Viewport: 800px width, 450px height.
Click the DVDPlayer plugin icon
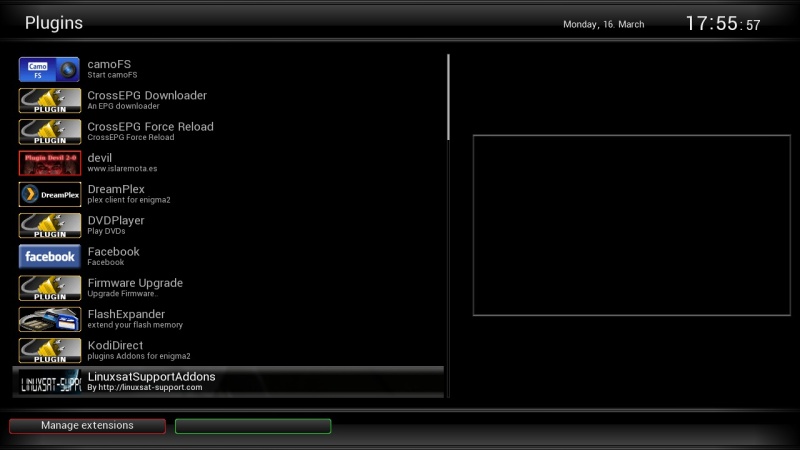[x=49, y=226]
